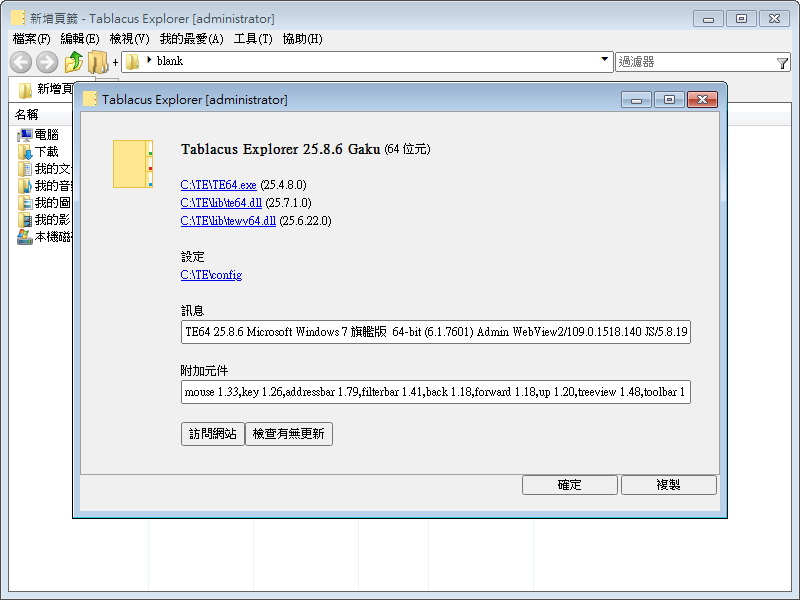Open the C:\TE\lib\te64.dll link

tap(221, 203)
